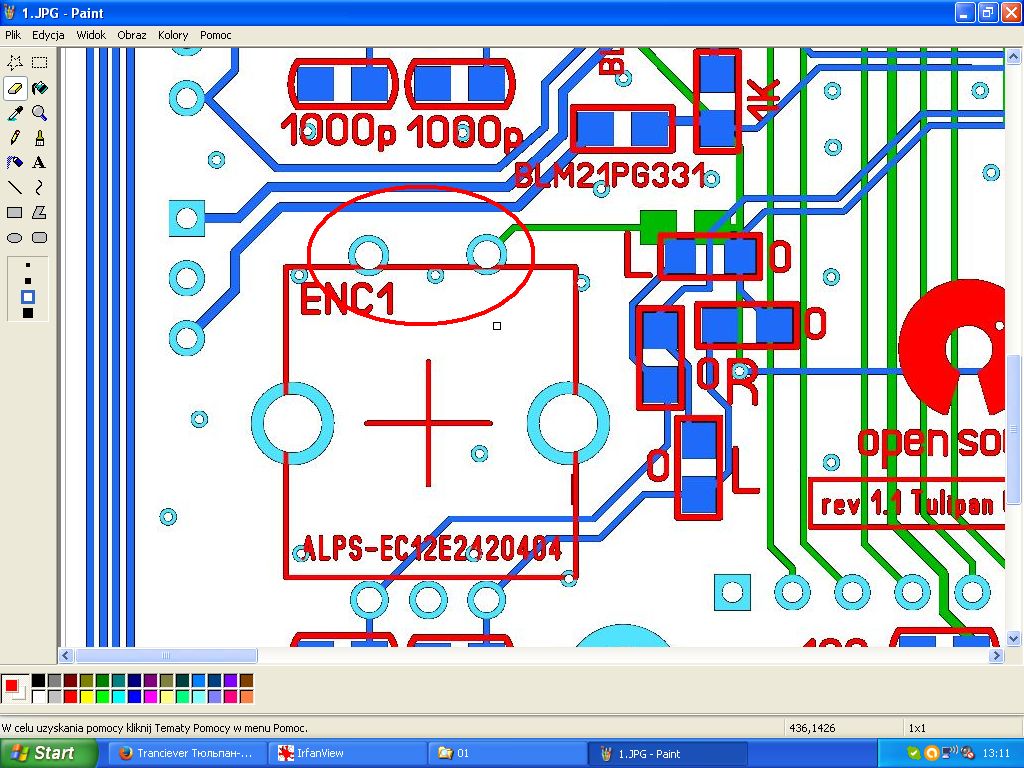Viewport: 1024px width, 768px height.
Task: Open the Plik menu
Action: [13, 35]
